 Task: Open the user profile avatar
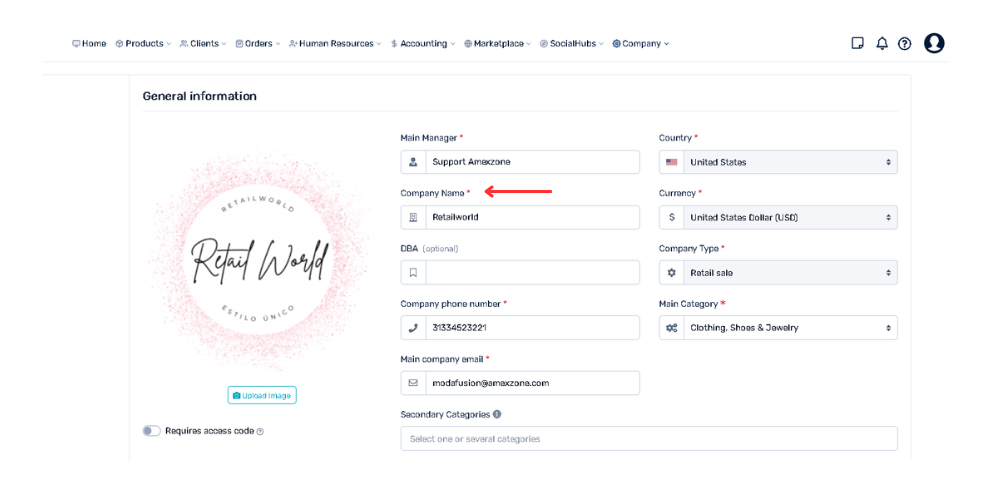coord(934,43)
